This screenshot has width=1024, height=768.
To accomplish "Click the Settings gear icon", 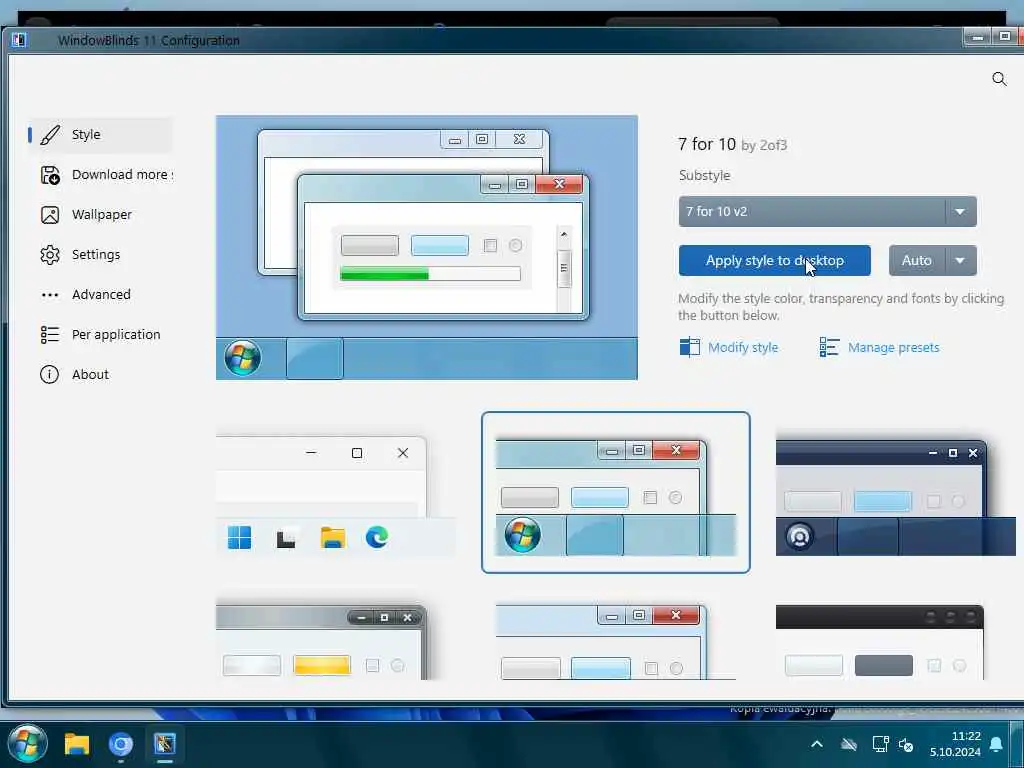I will click(x=50, y=255).
